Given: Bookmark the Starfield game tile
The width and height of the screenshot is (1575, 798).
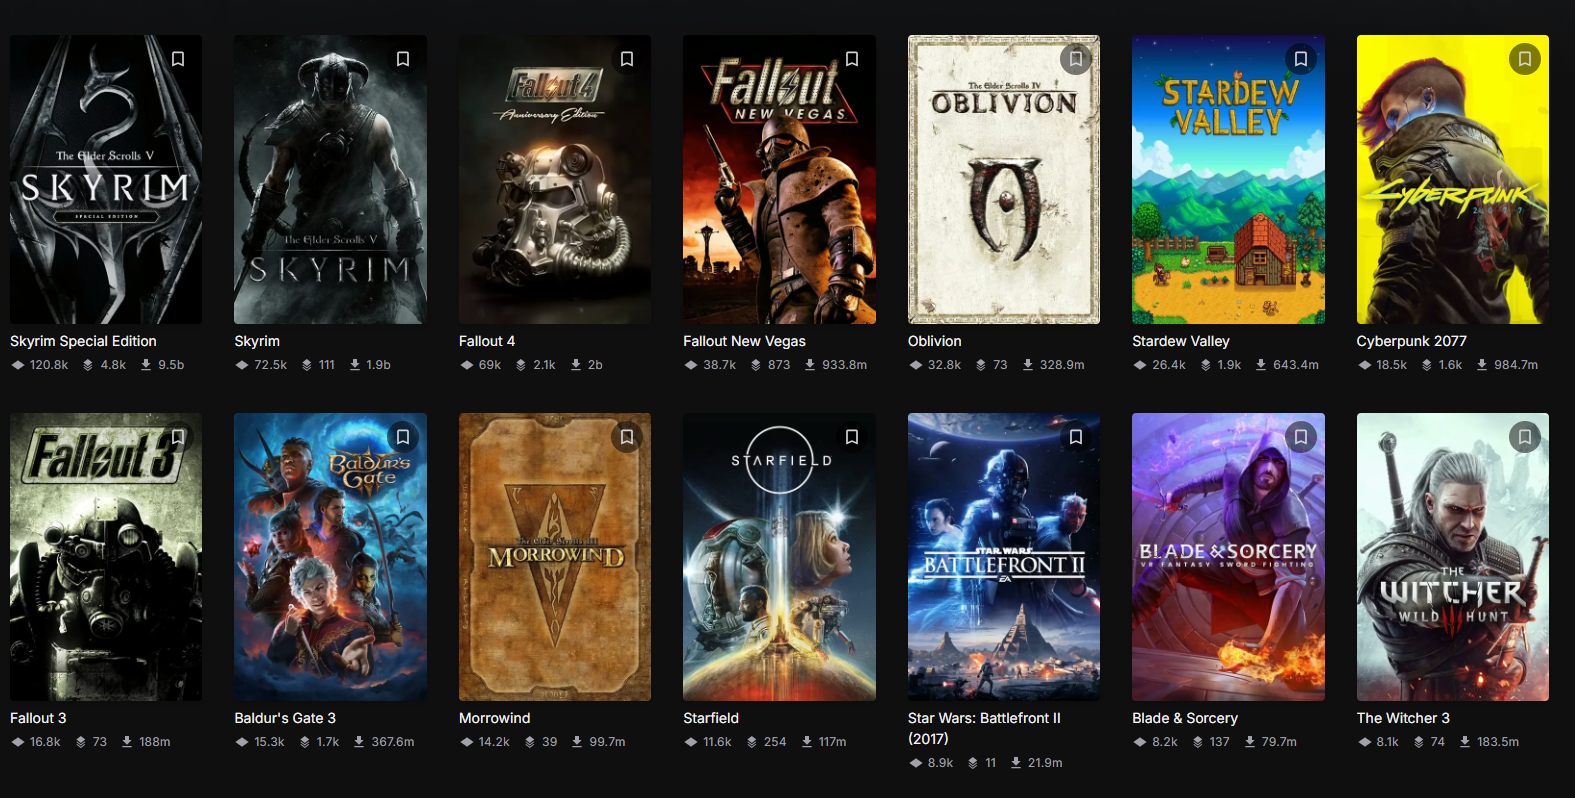Looking at the screenshot, I should click(x=852, y=437).
